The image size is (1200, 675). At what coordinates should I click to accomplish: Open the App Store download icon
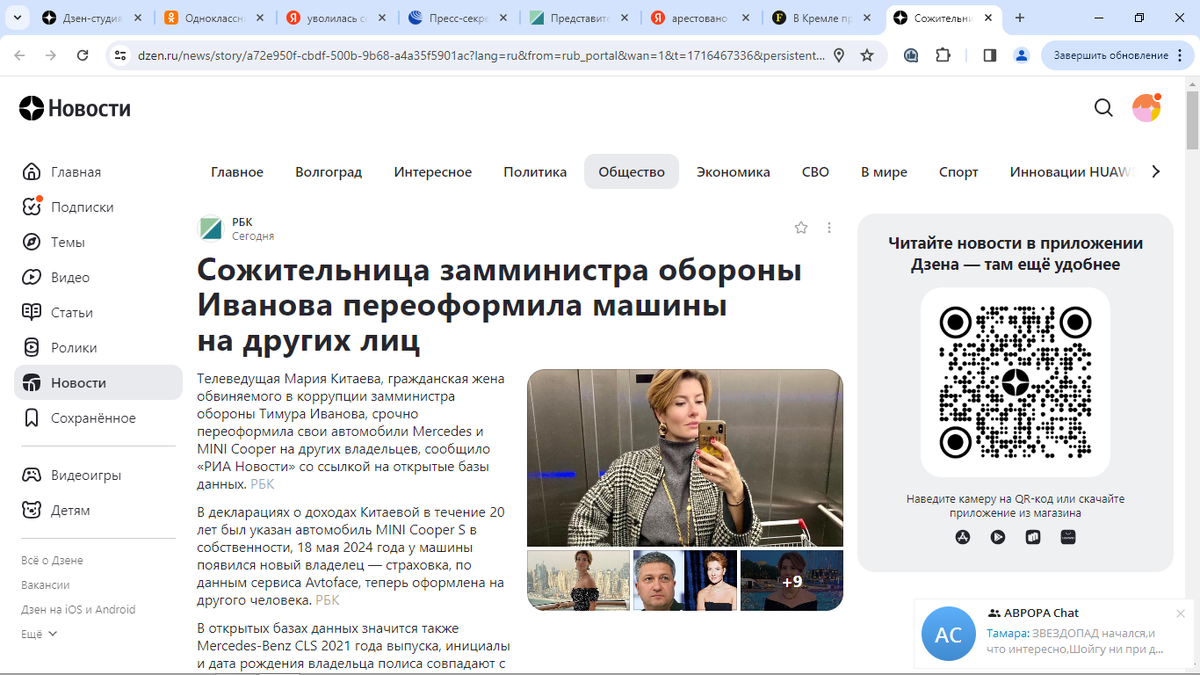[963, 537]
